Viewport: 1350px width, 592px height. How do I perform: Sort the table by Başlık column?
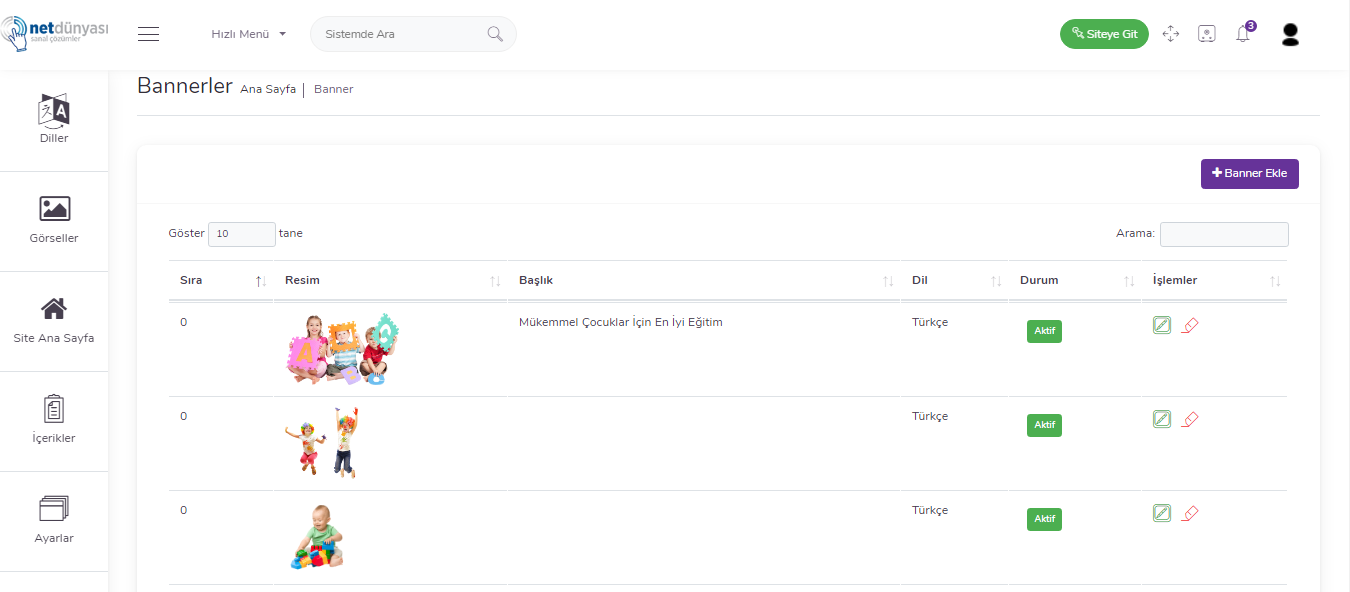click(704, 280)
